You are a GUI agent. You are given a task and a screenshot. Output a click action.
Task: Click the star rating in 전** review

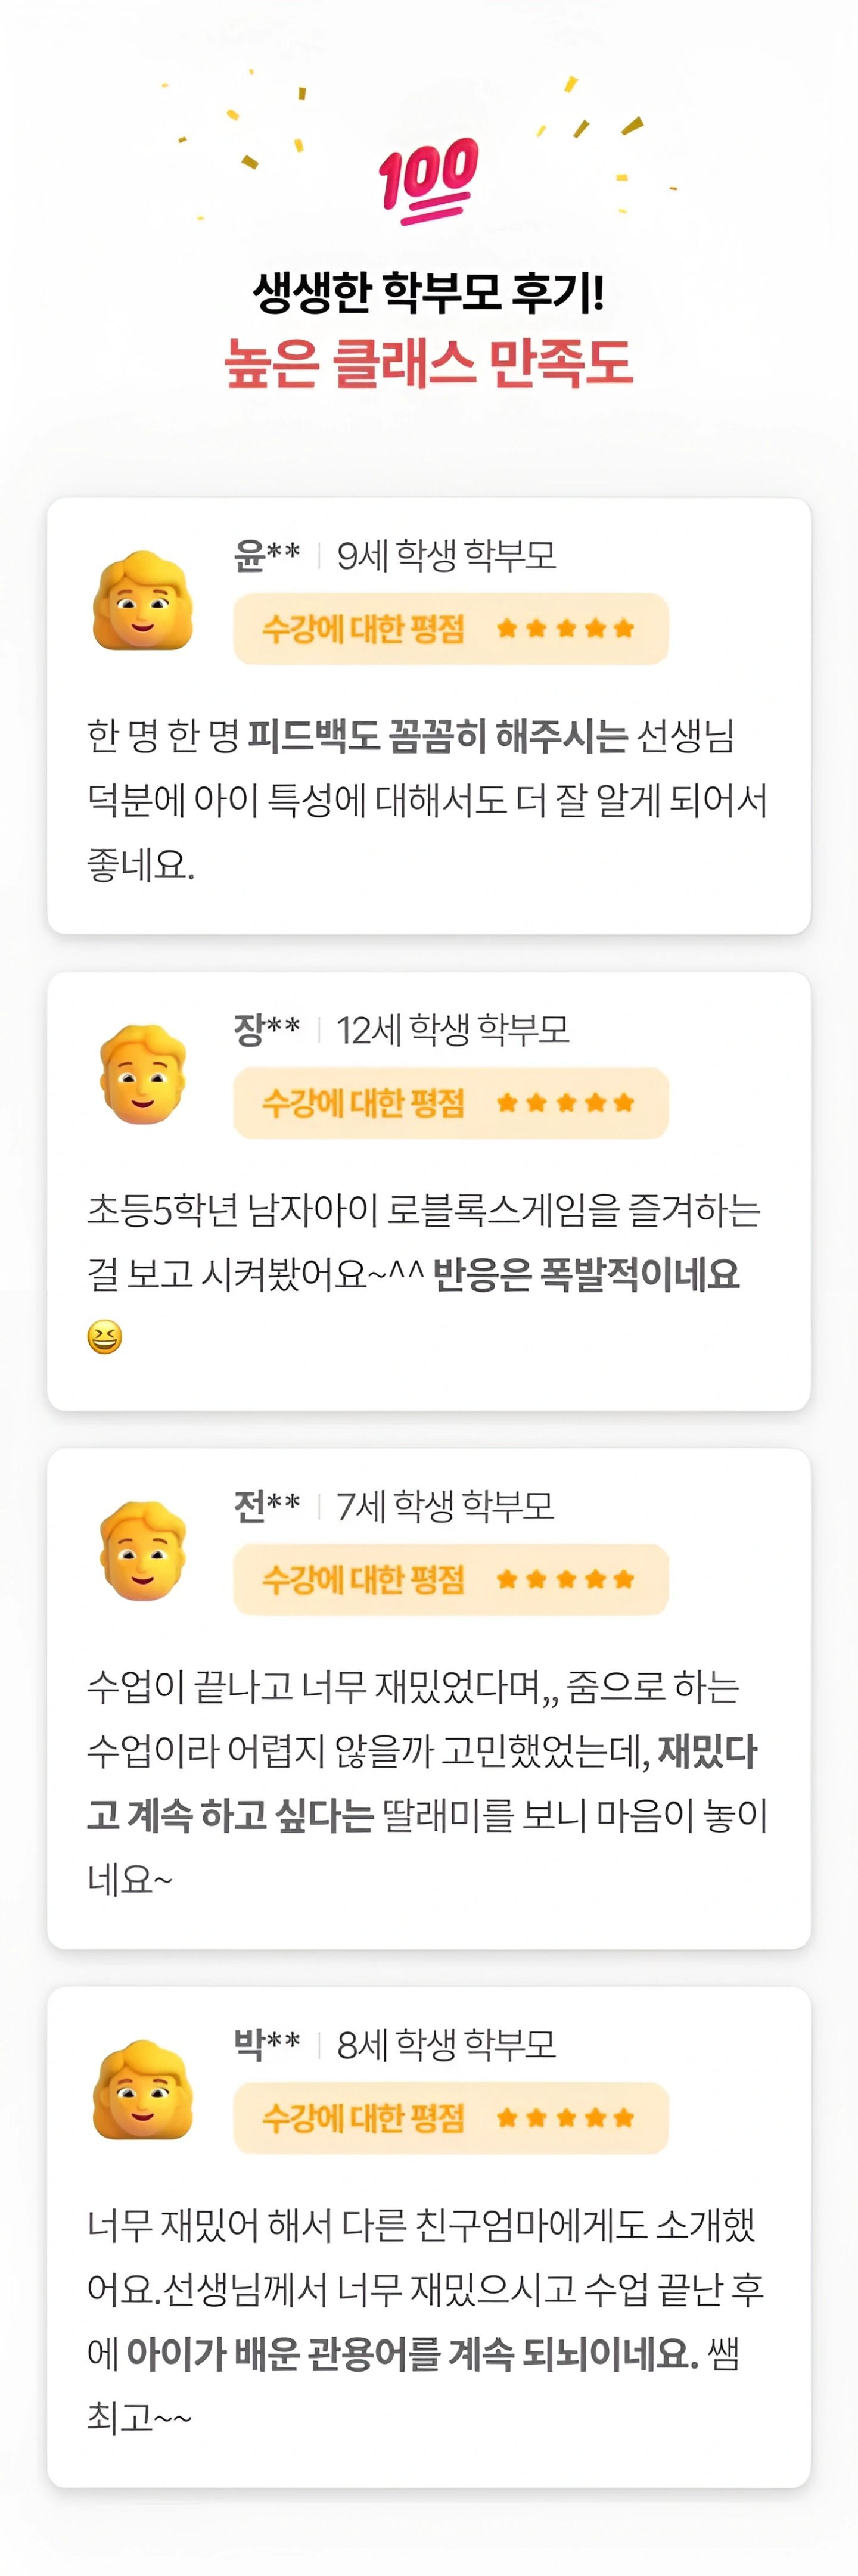click(566, 1579)
